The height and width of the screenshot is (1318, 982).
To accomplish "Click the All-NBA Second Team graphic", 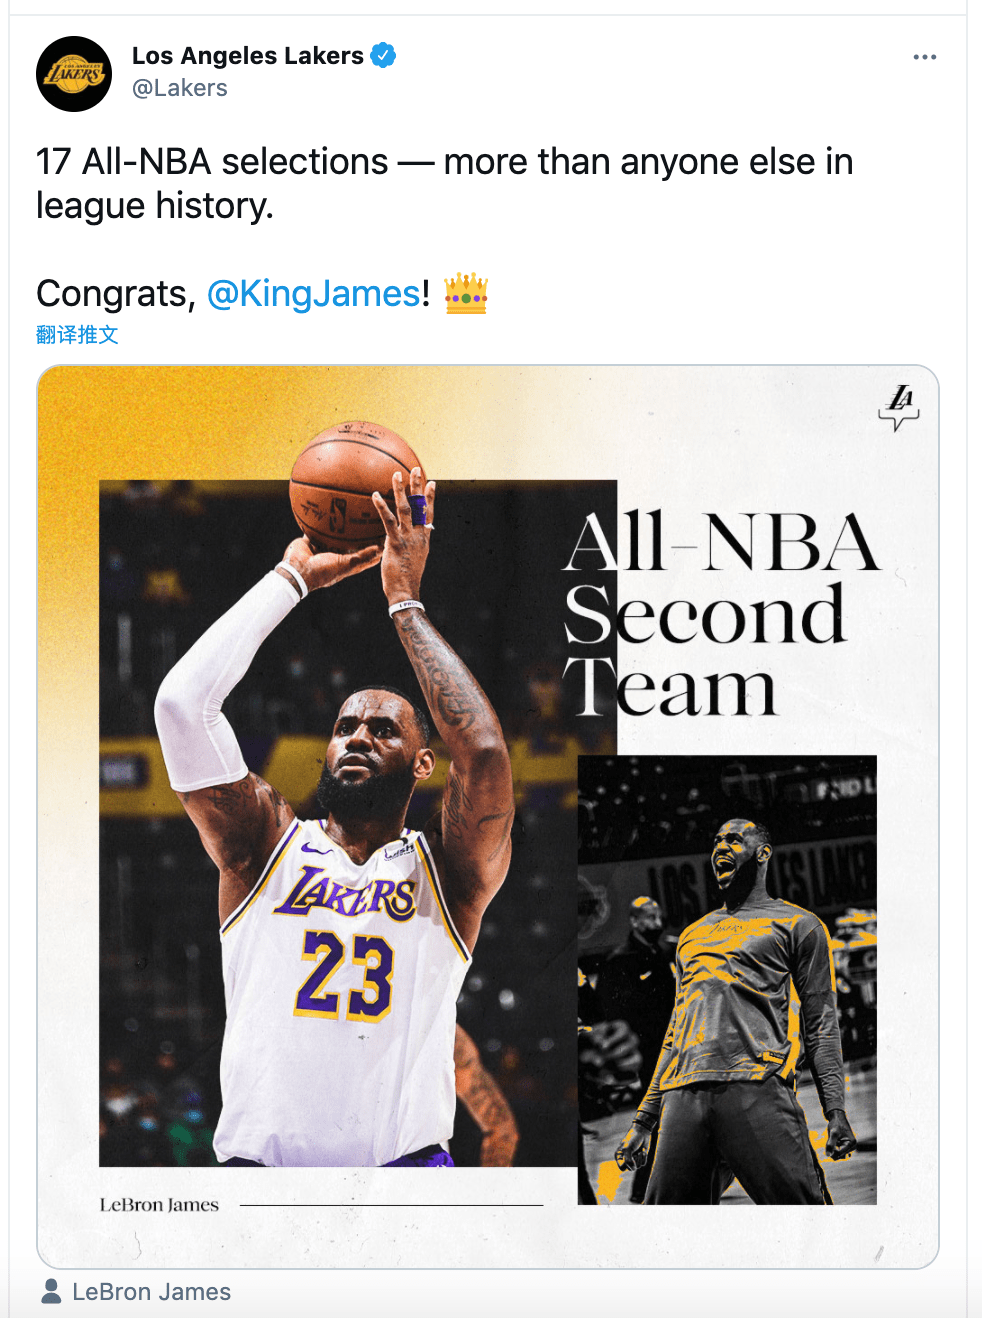I will tap(722, 610).
